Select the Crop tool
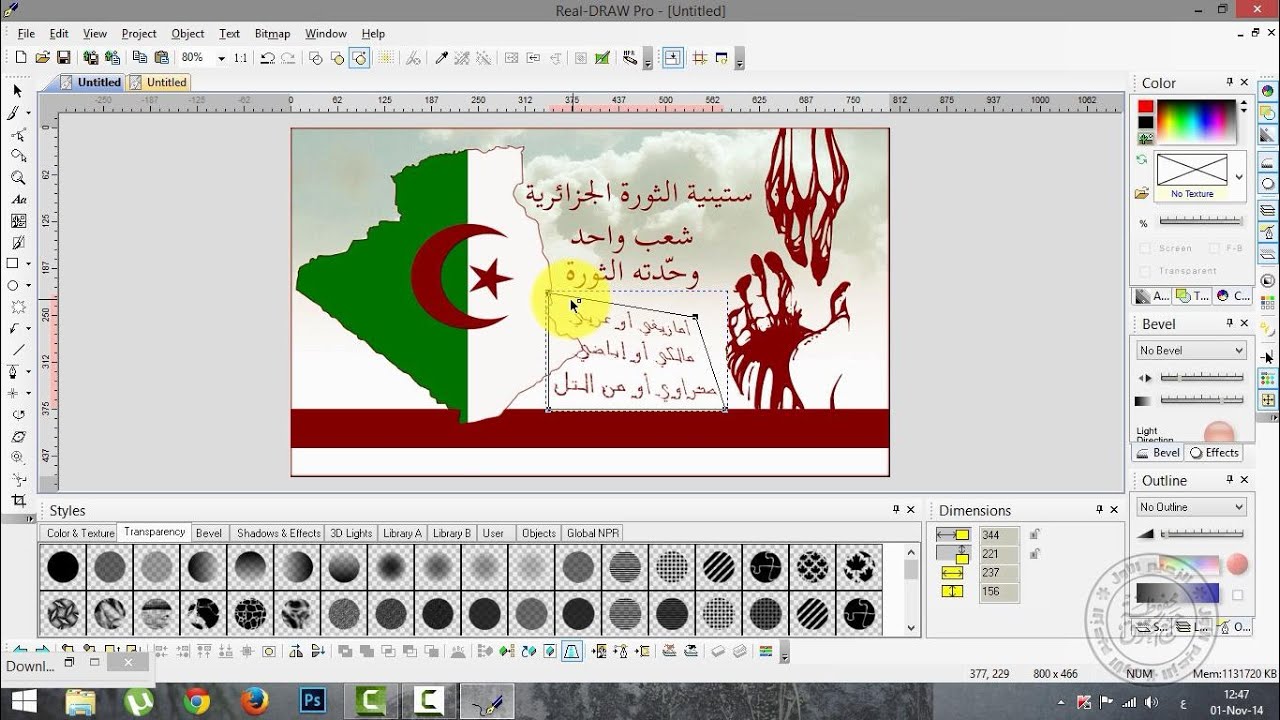The height and width of the screenshot is (720, 1280). pos(18,501)
